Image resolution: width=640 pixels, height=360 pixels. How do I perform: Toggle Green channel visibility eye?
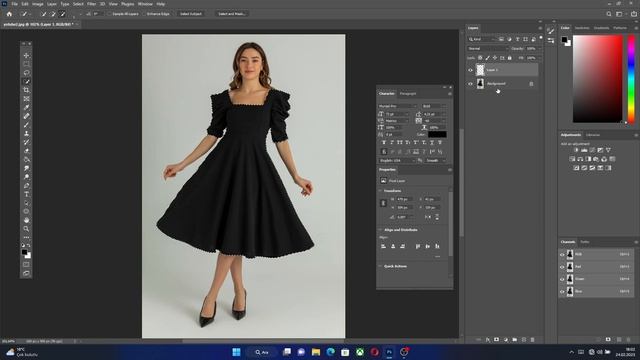click(562, 279)
